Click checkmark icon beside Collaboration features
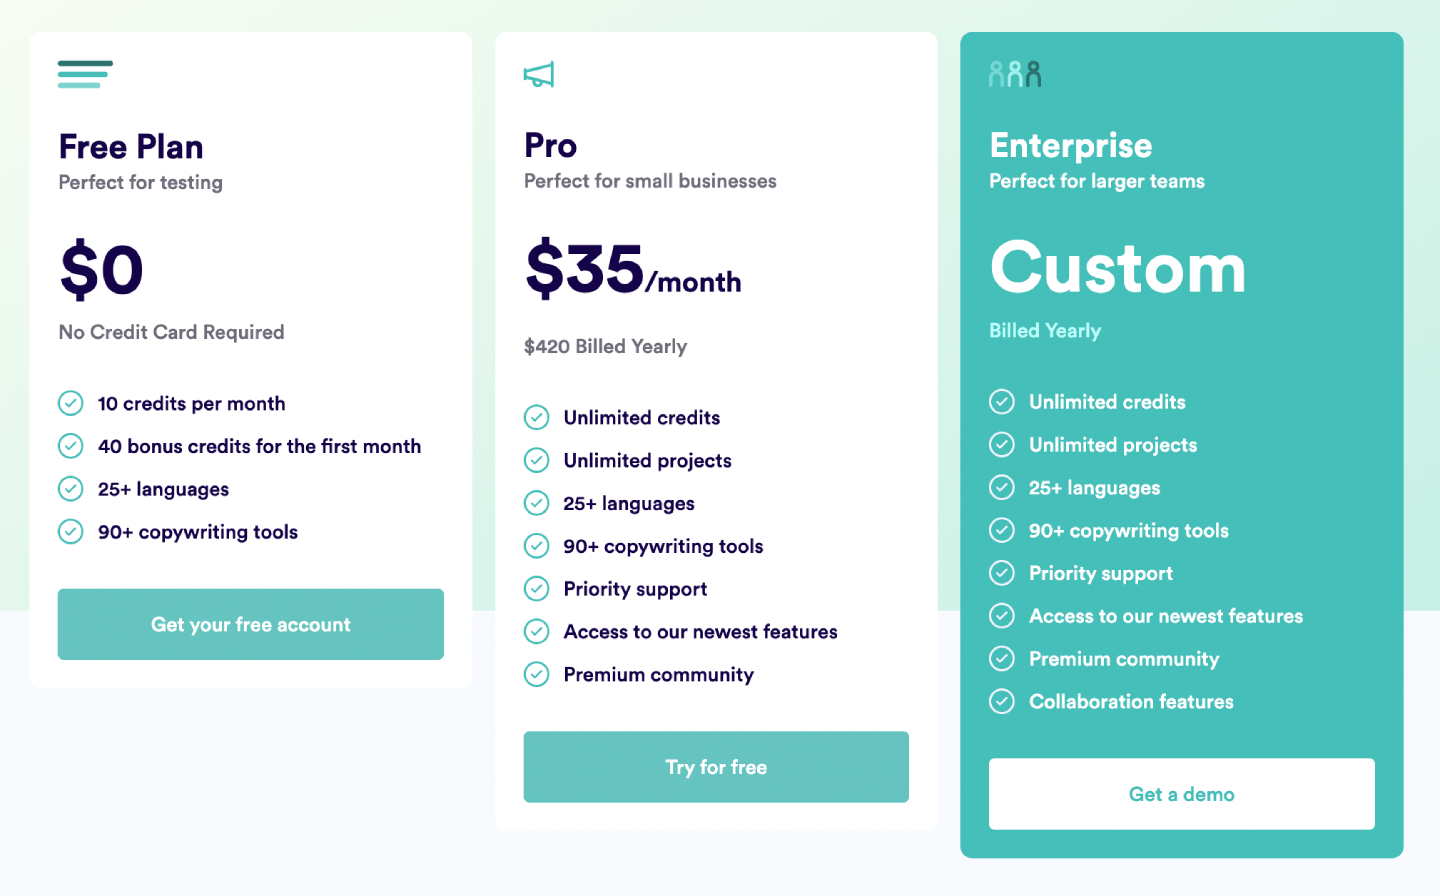Viewport: 1440px width, 896px height. click(x=1002, y=702)
